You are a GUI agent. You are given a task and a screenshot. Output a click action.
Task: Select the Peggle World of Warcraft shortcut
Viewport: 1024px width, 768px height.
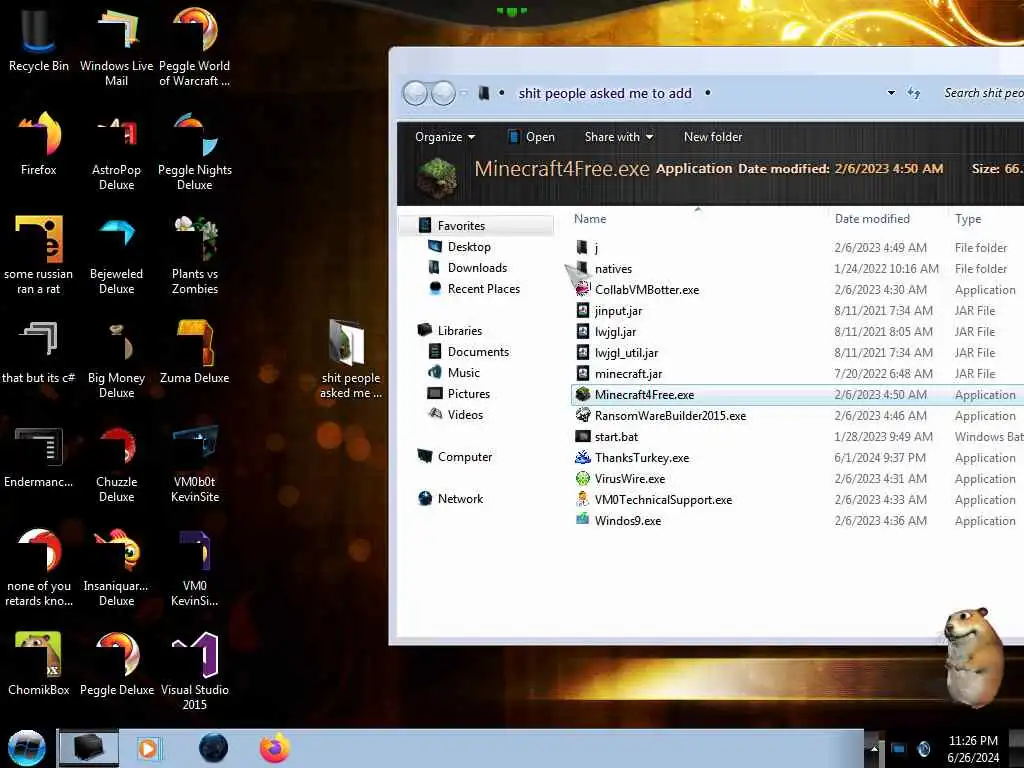pyautogui.click(x=195, y=47)
